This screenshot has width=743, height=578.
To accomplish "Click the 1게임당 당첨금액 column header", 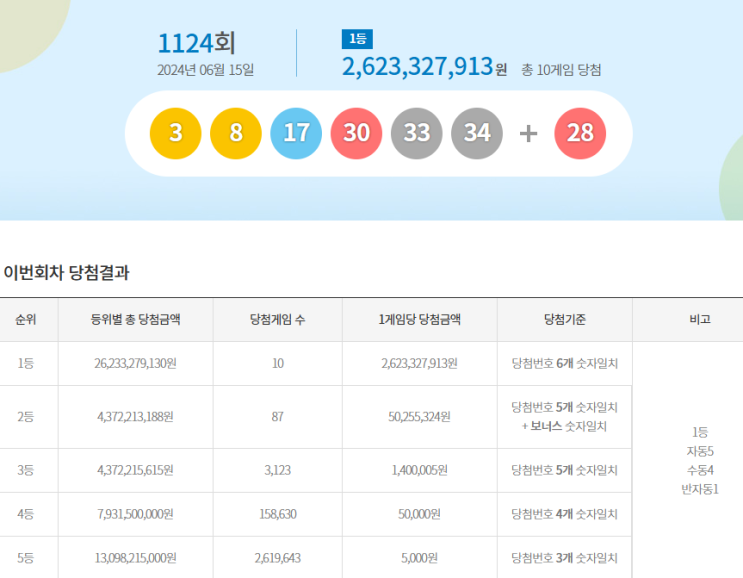I will [419, 319].
